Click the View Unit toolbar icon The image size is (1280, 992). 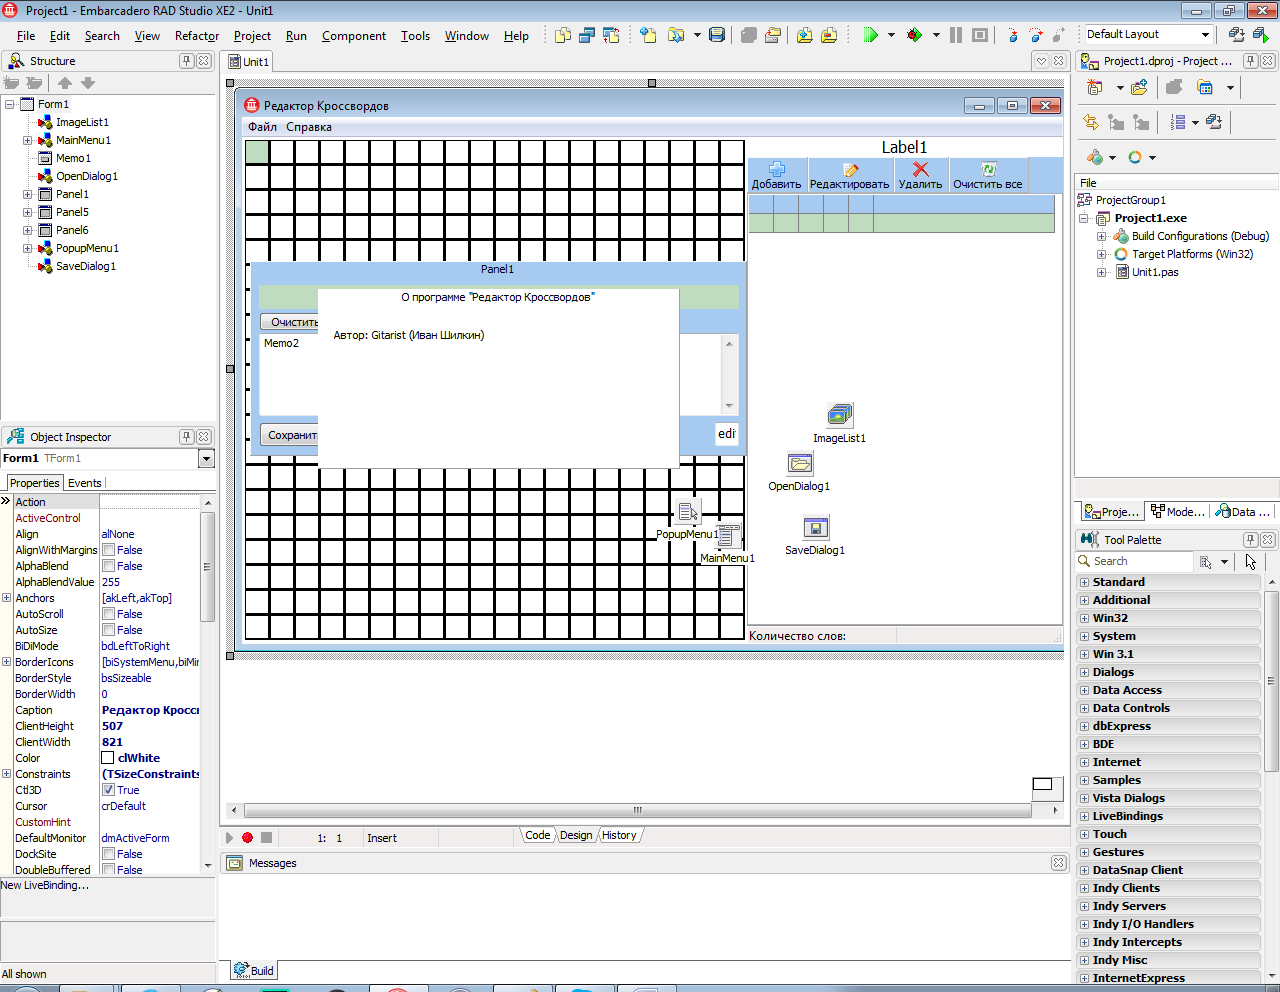(x=563, y=35)
